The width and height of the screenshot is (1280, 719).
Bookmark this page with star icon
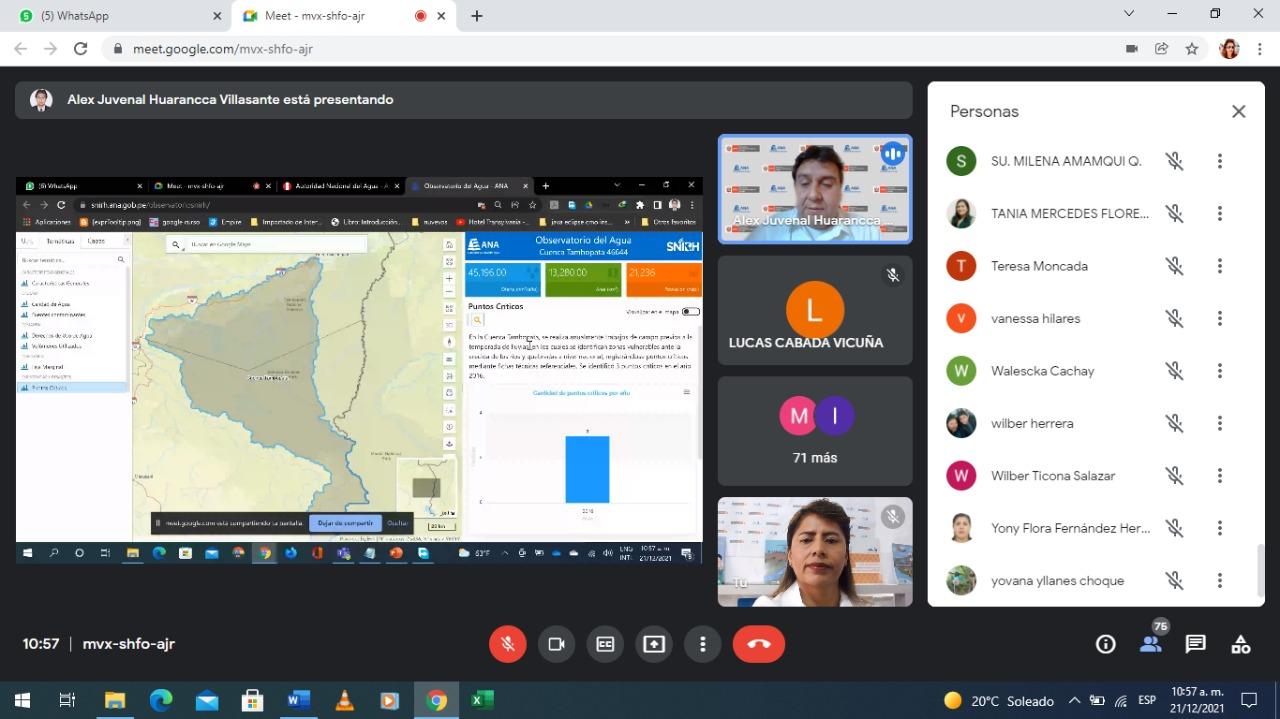click(1192, 48)
